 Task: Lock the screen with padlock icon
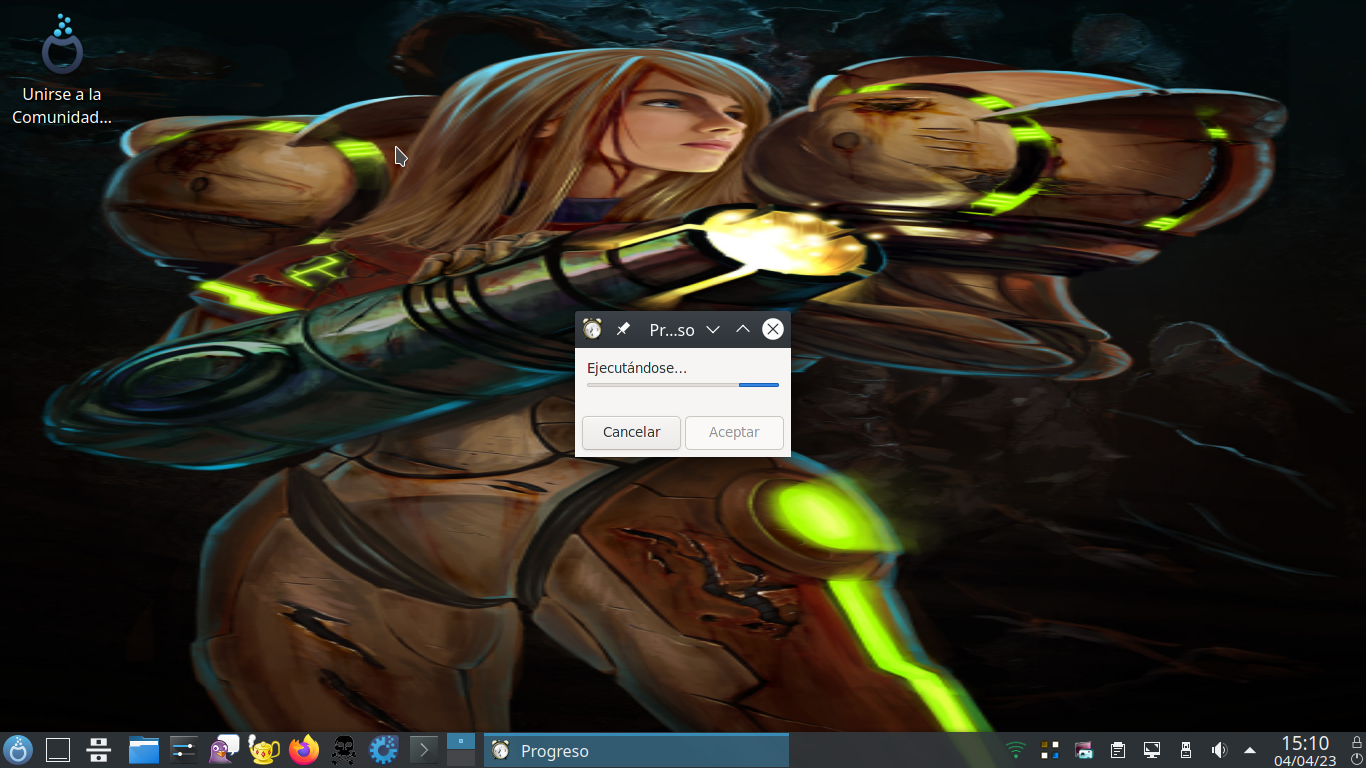[1357, 741]
